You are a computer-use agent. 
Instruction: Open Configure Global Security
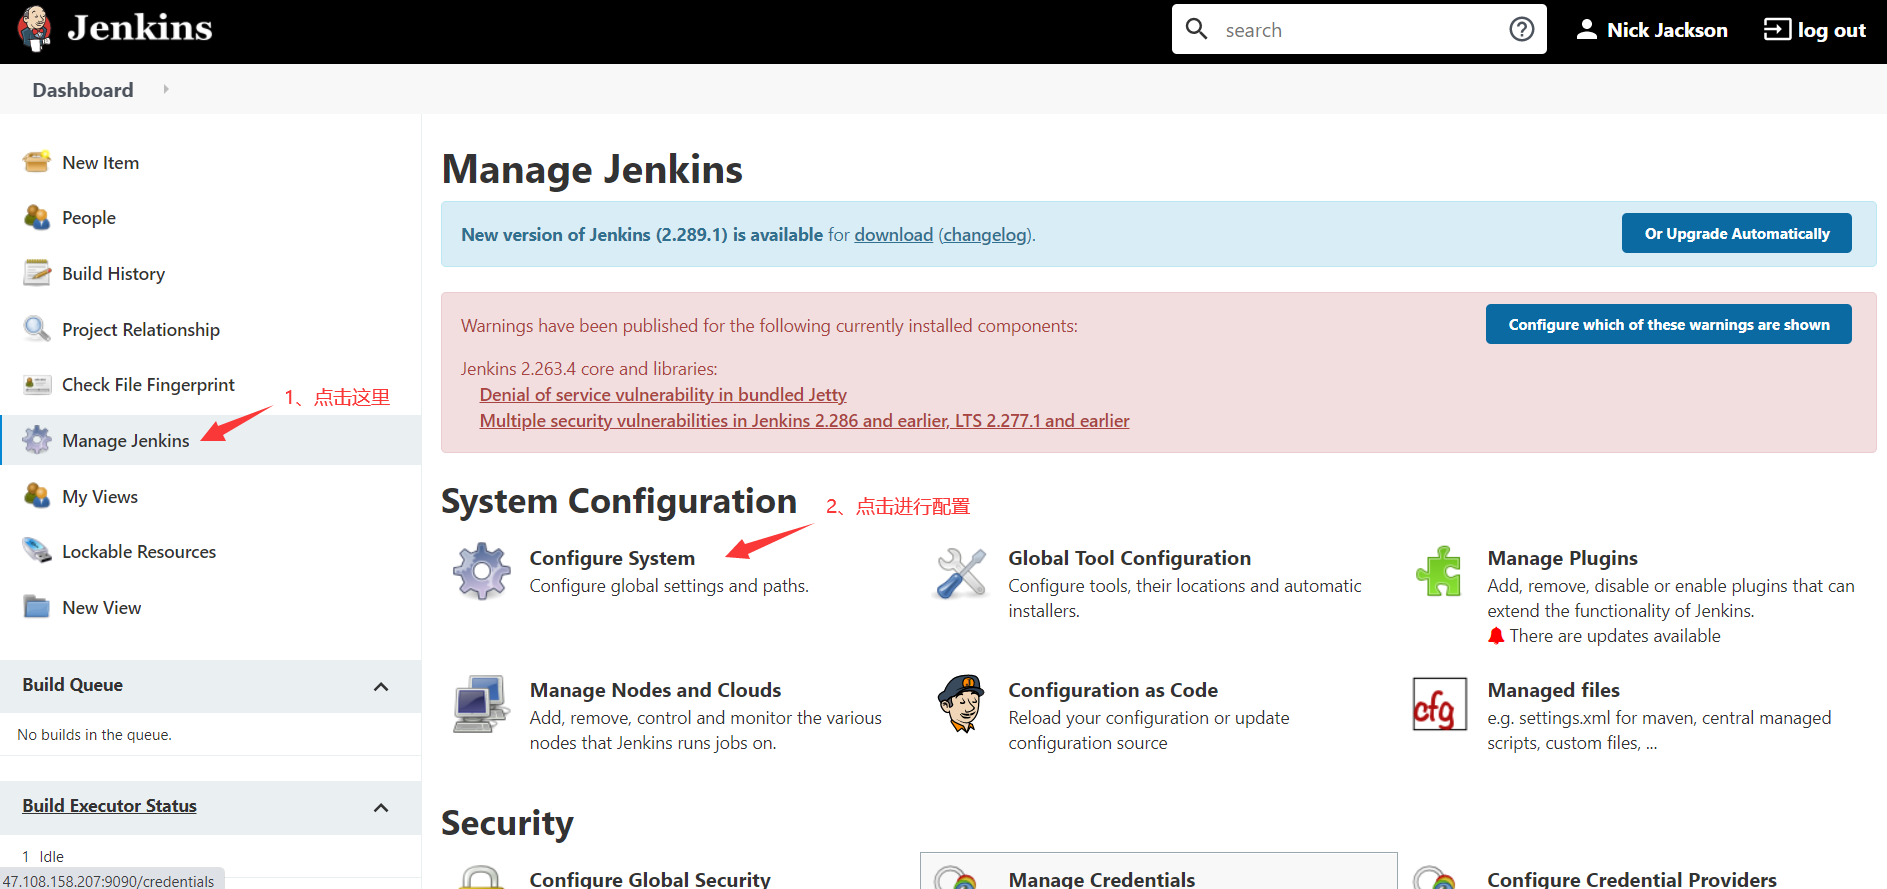pos(650,879)
